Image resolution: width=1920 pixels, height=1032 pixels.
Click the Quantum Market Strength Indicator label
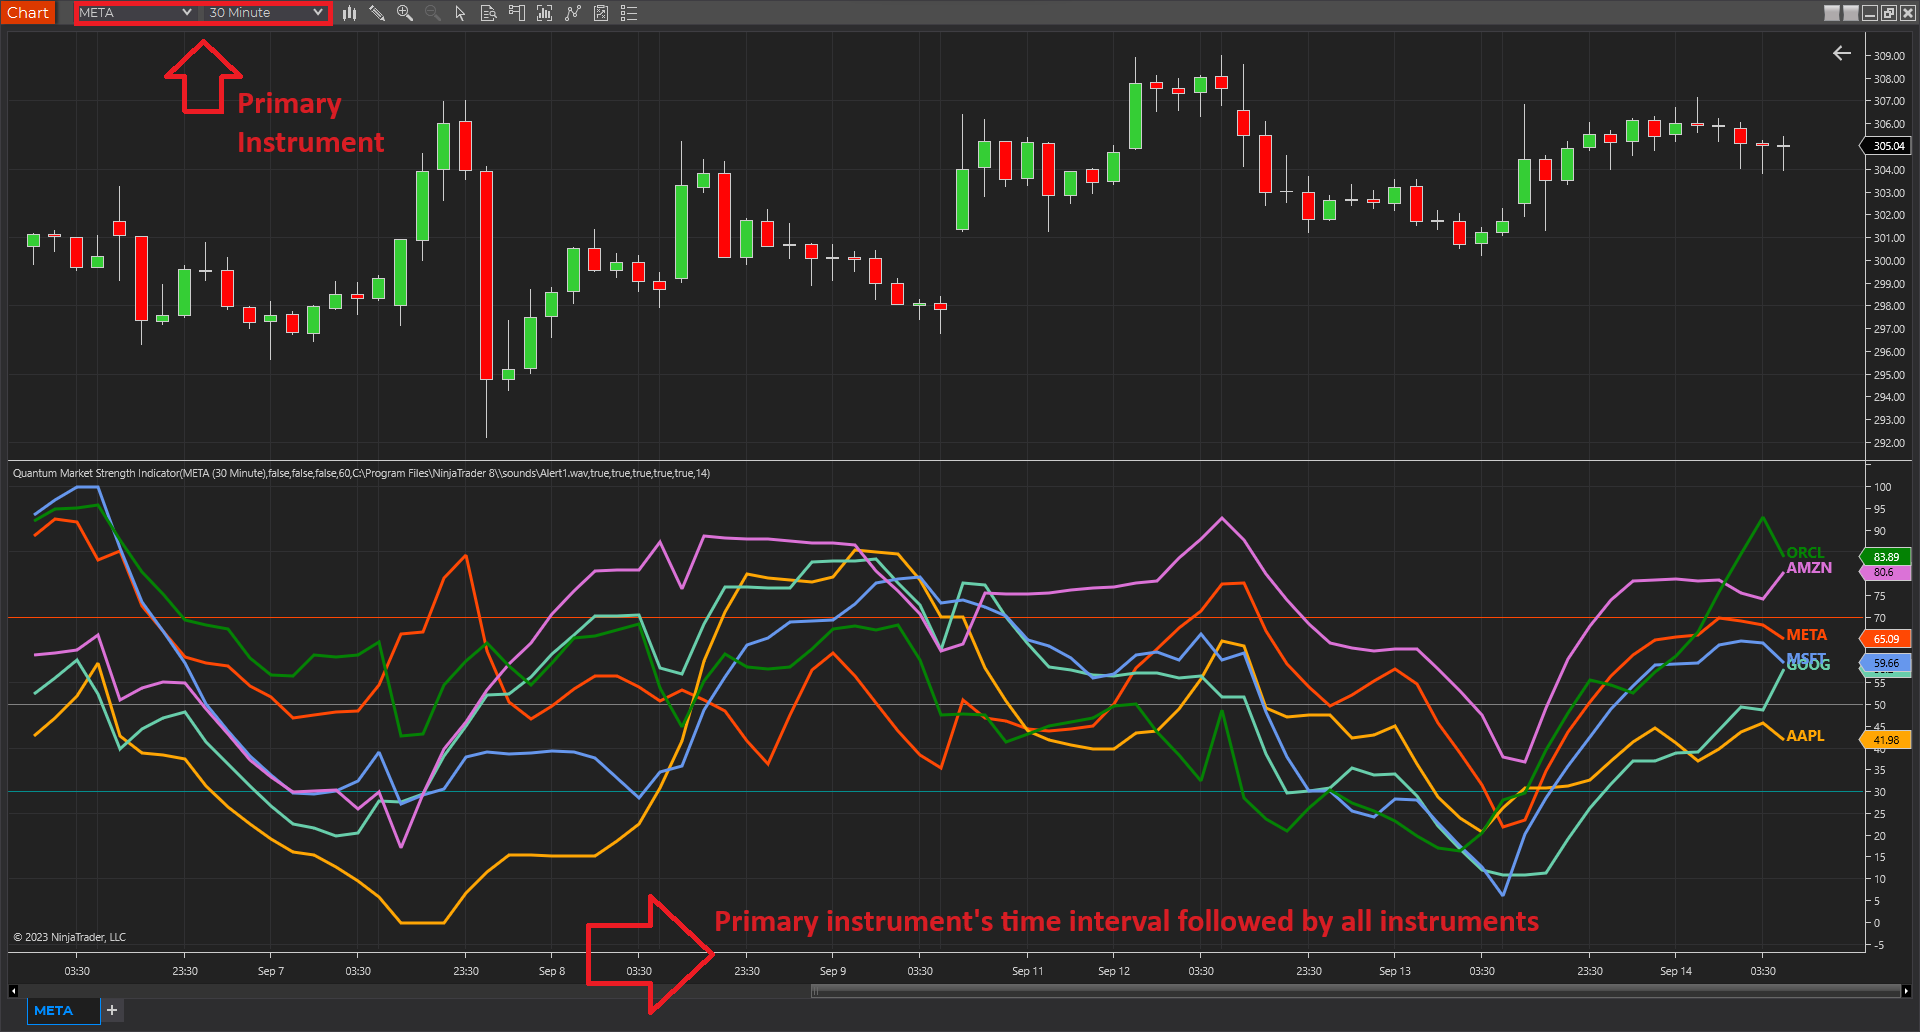[361, 473]
